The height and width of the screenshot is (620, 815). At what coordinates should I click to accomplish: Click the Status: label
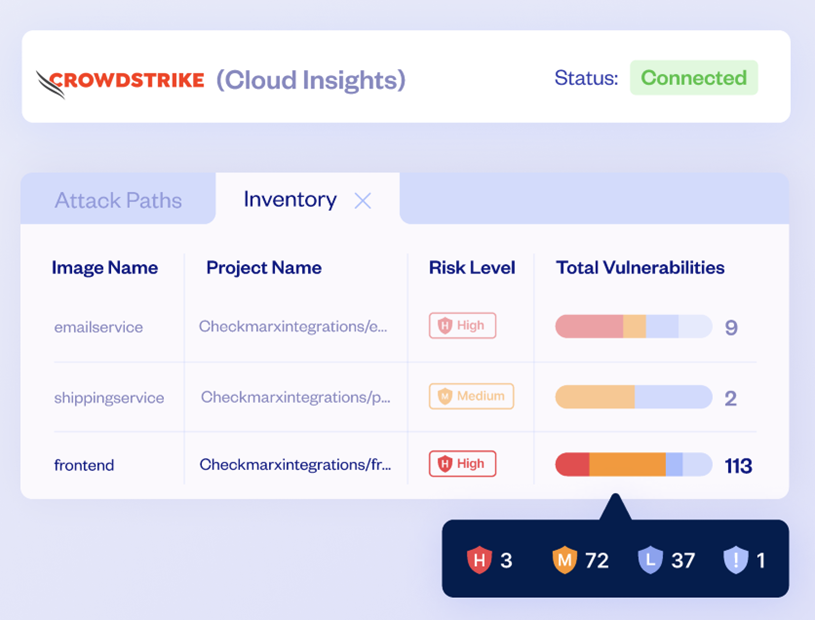586,78
